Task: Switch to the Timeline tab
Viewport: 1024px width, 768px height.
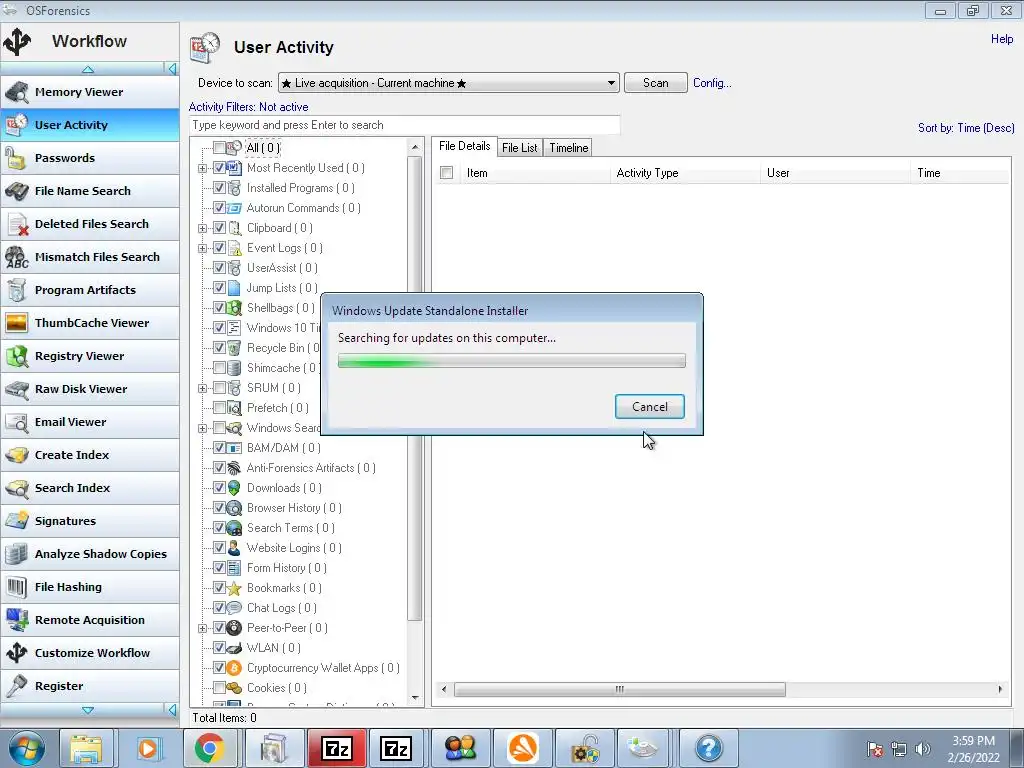Action: click(x=569, y=148)
